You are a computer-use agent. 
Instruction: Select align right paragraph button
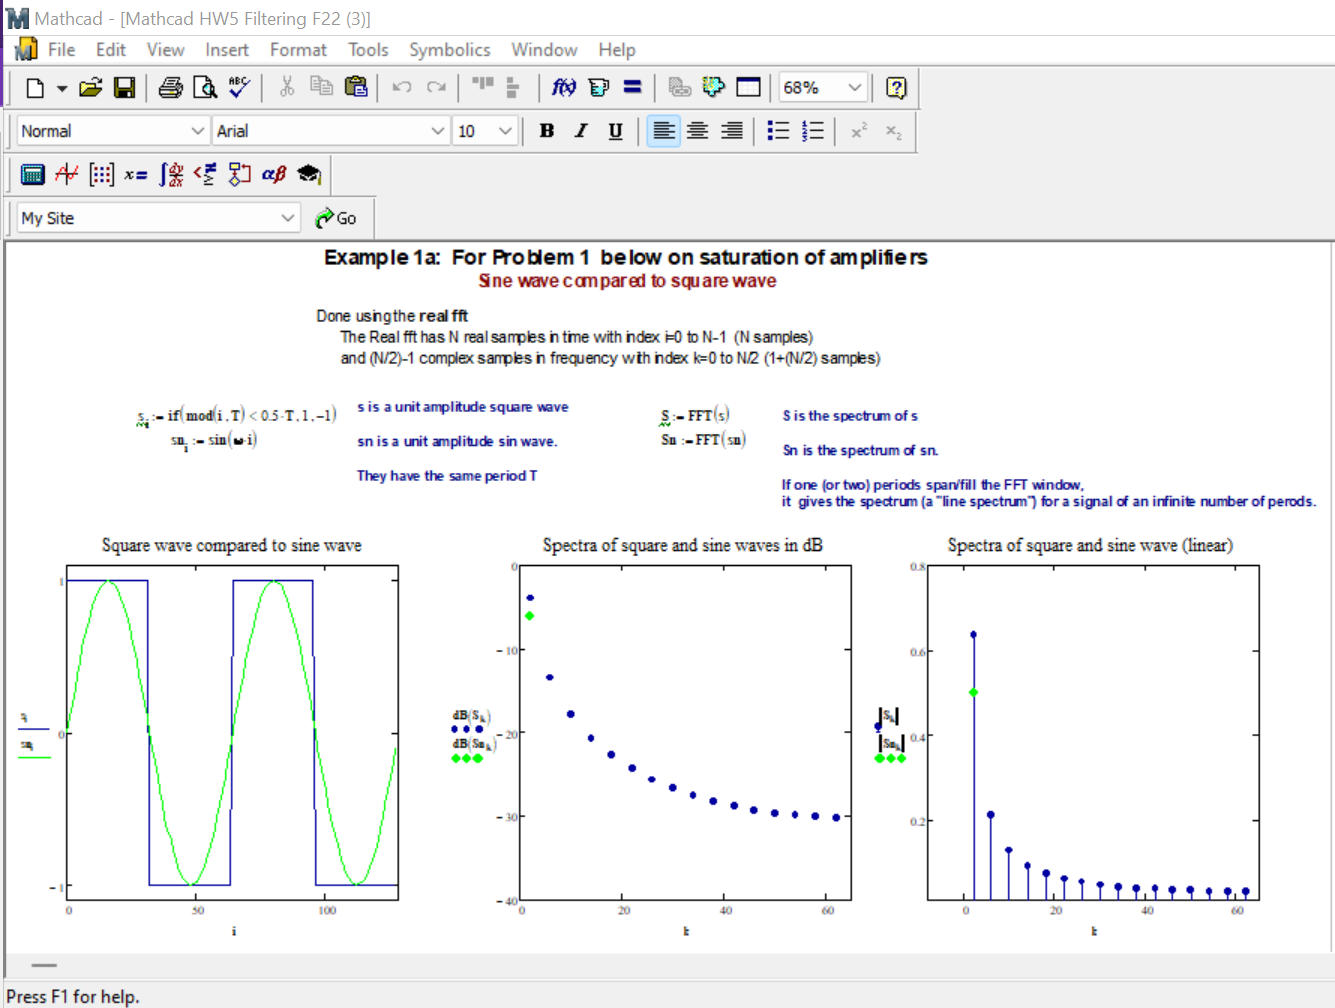coord(731,131)
